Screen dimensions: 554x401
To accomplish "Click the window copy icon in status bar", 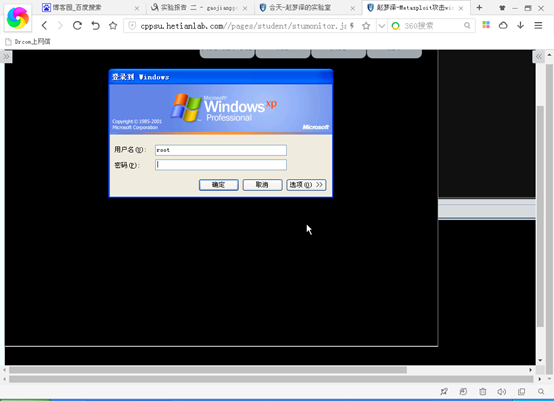I will pos(521,391).
